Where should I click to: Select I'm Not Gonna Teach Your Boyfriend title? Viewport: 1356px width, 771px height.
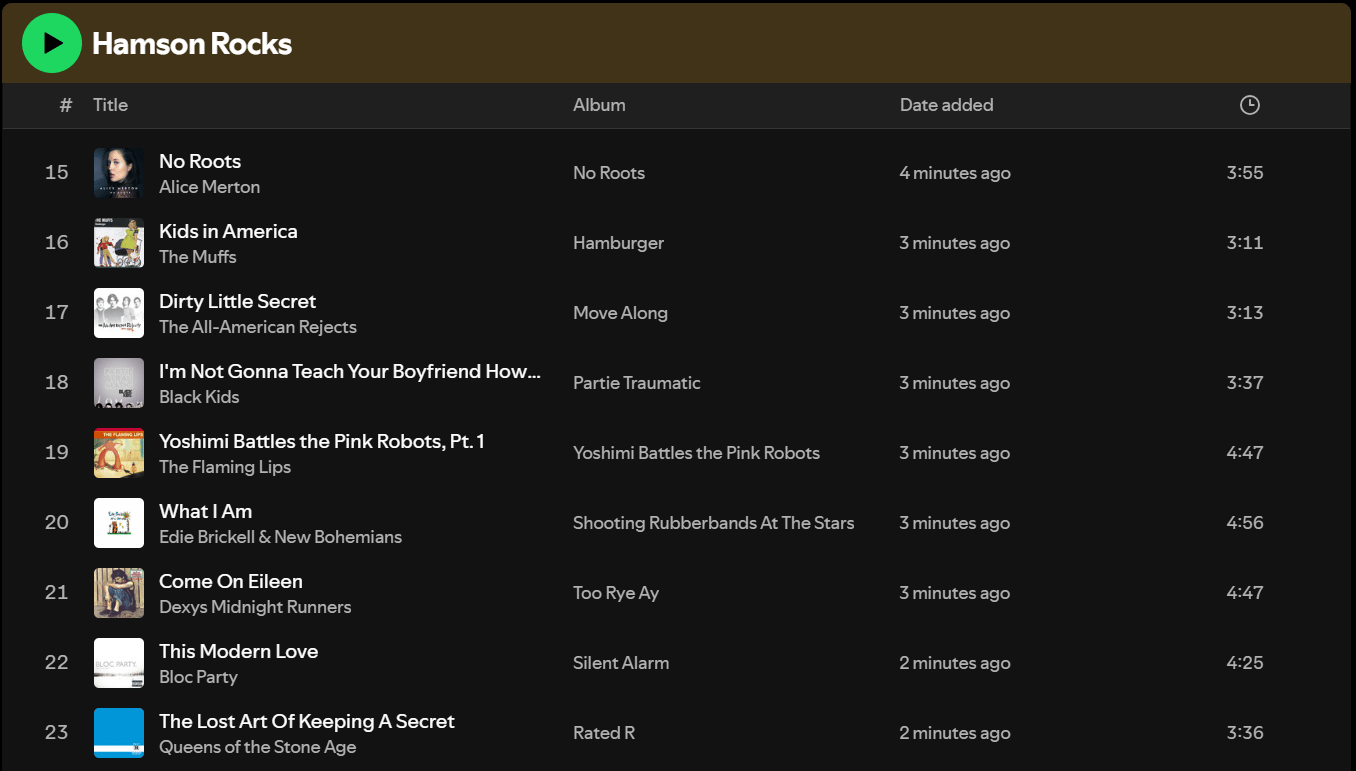coord(350,371)
